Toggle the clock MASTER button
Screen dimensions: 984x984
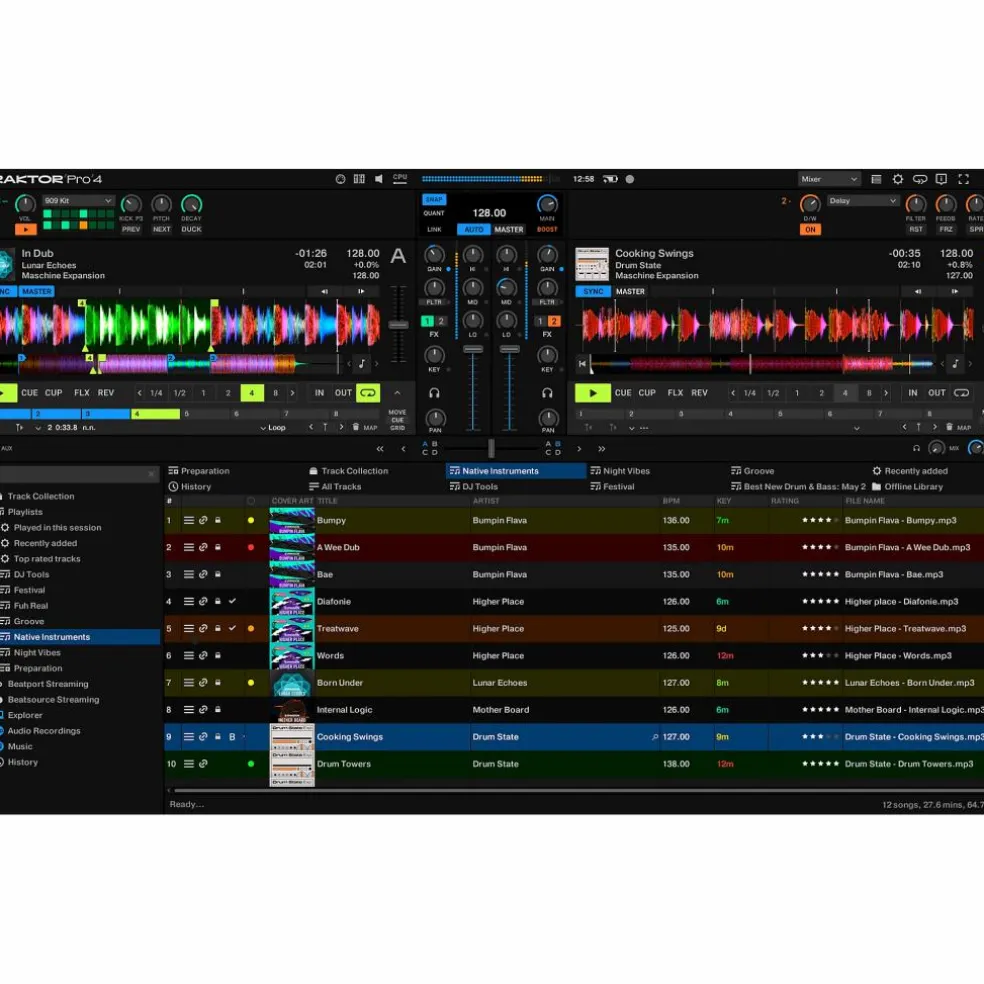click(508, 230)
